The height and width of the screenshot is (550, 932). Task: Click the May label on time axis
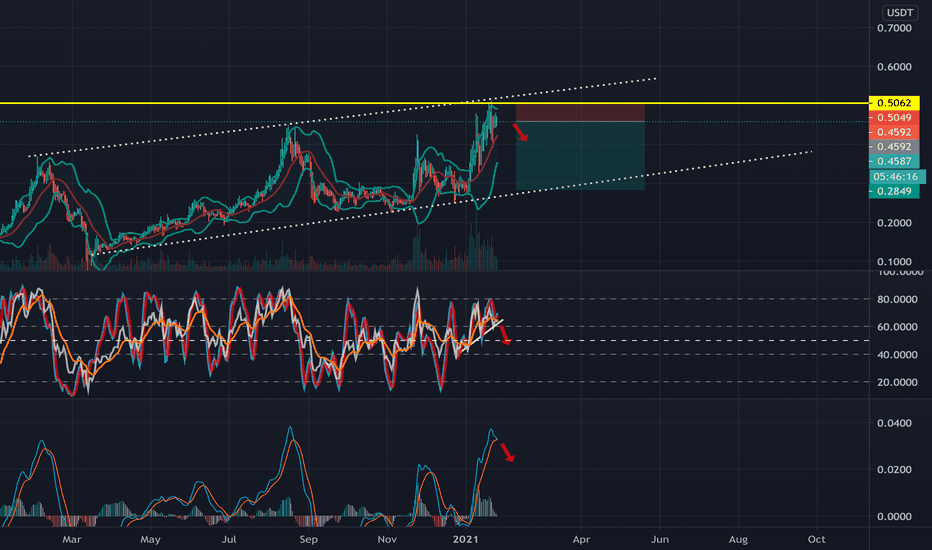tap(150, 539)
